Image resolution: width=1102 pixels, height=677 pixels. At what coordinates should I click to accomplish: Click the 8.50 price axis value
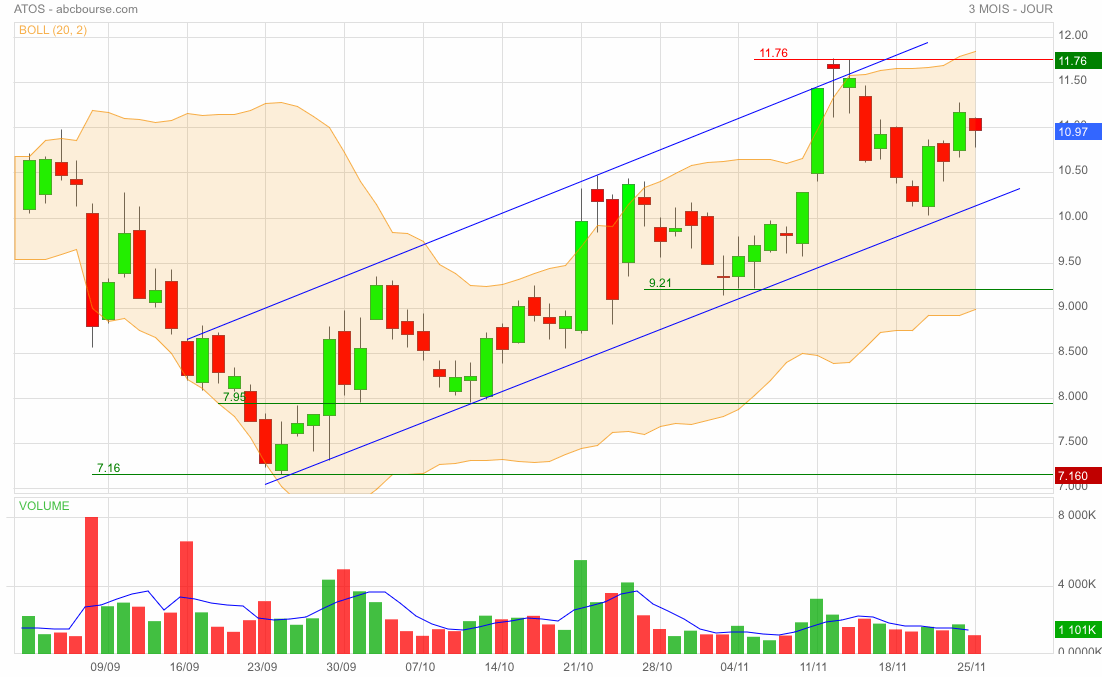(1073, 352)
